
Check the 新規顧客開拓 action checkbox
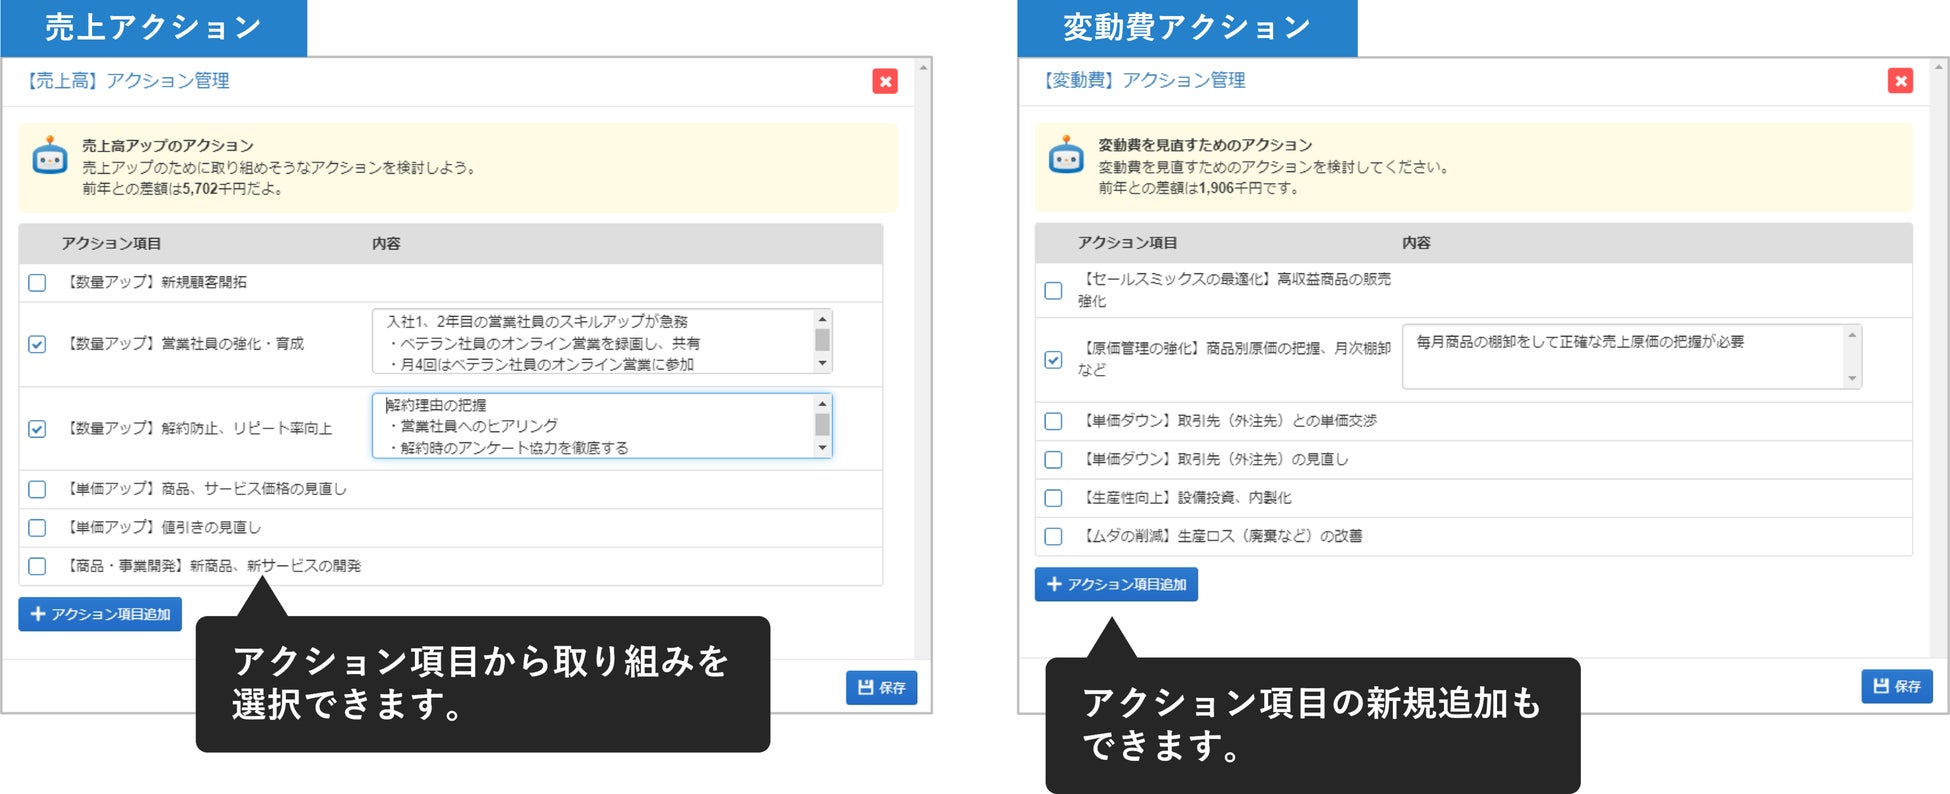click(37, 283)
